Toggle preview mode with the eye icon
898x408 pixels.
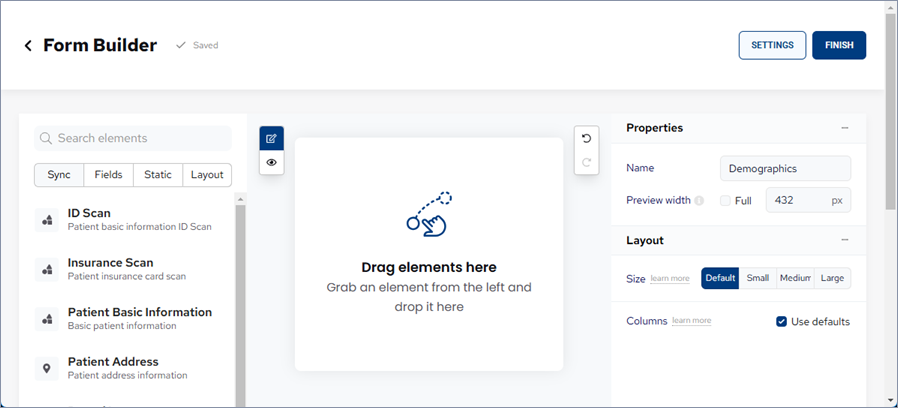[x=271, y=162]
